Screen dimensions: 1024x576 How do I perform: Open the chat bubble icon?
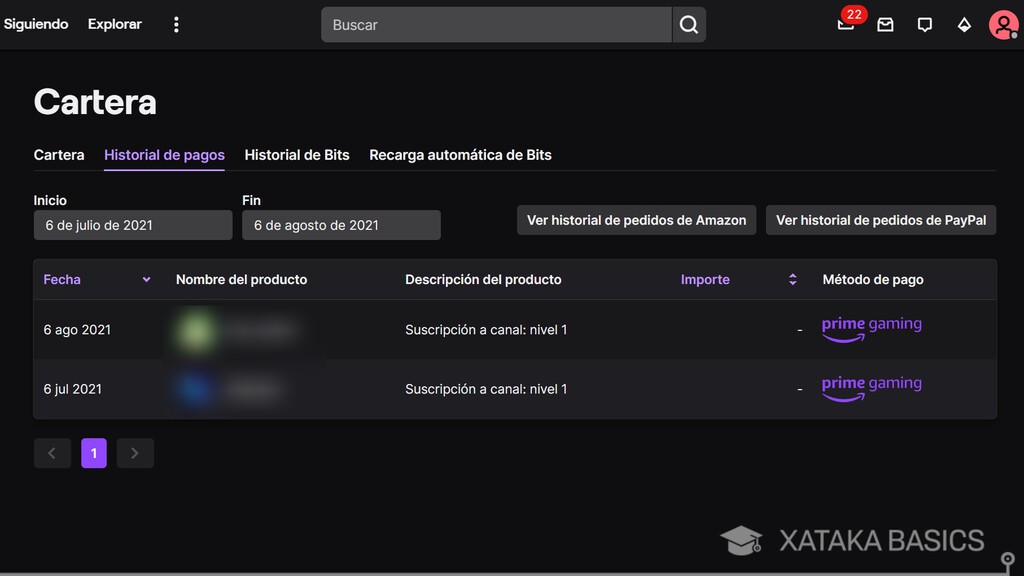(924, 24)
